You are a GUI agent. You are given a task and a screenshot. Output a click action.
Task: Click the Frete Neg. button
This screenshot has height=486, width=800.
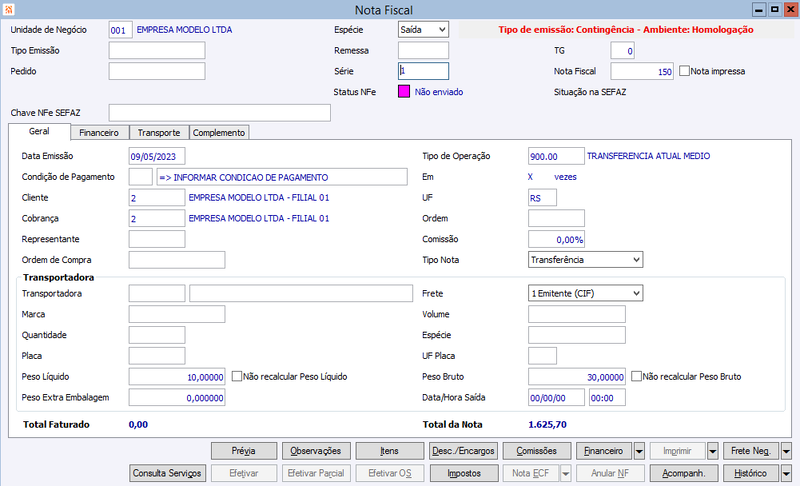coord(751,451)
